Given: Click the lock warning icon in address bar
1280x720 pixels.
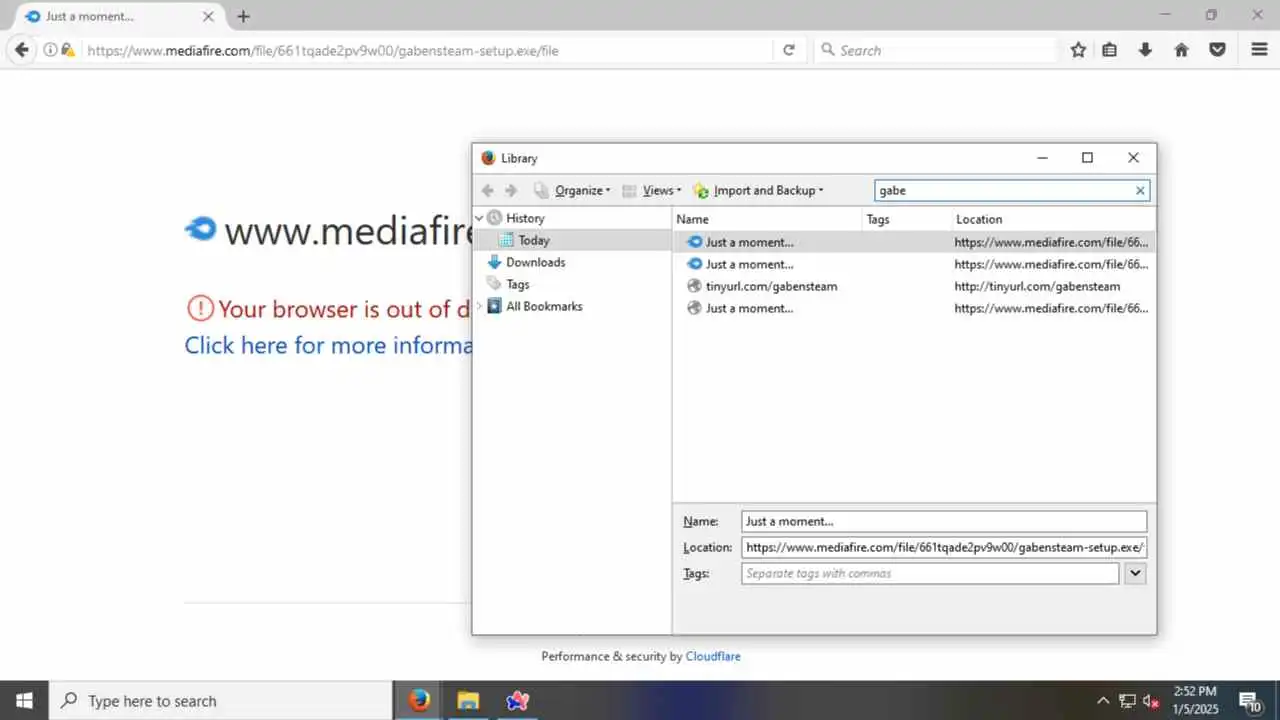Looking at the screenshot, I should click(x=67, y=50).
